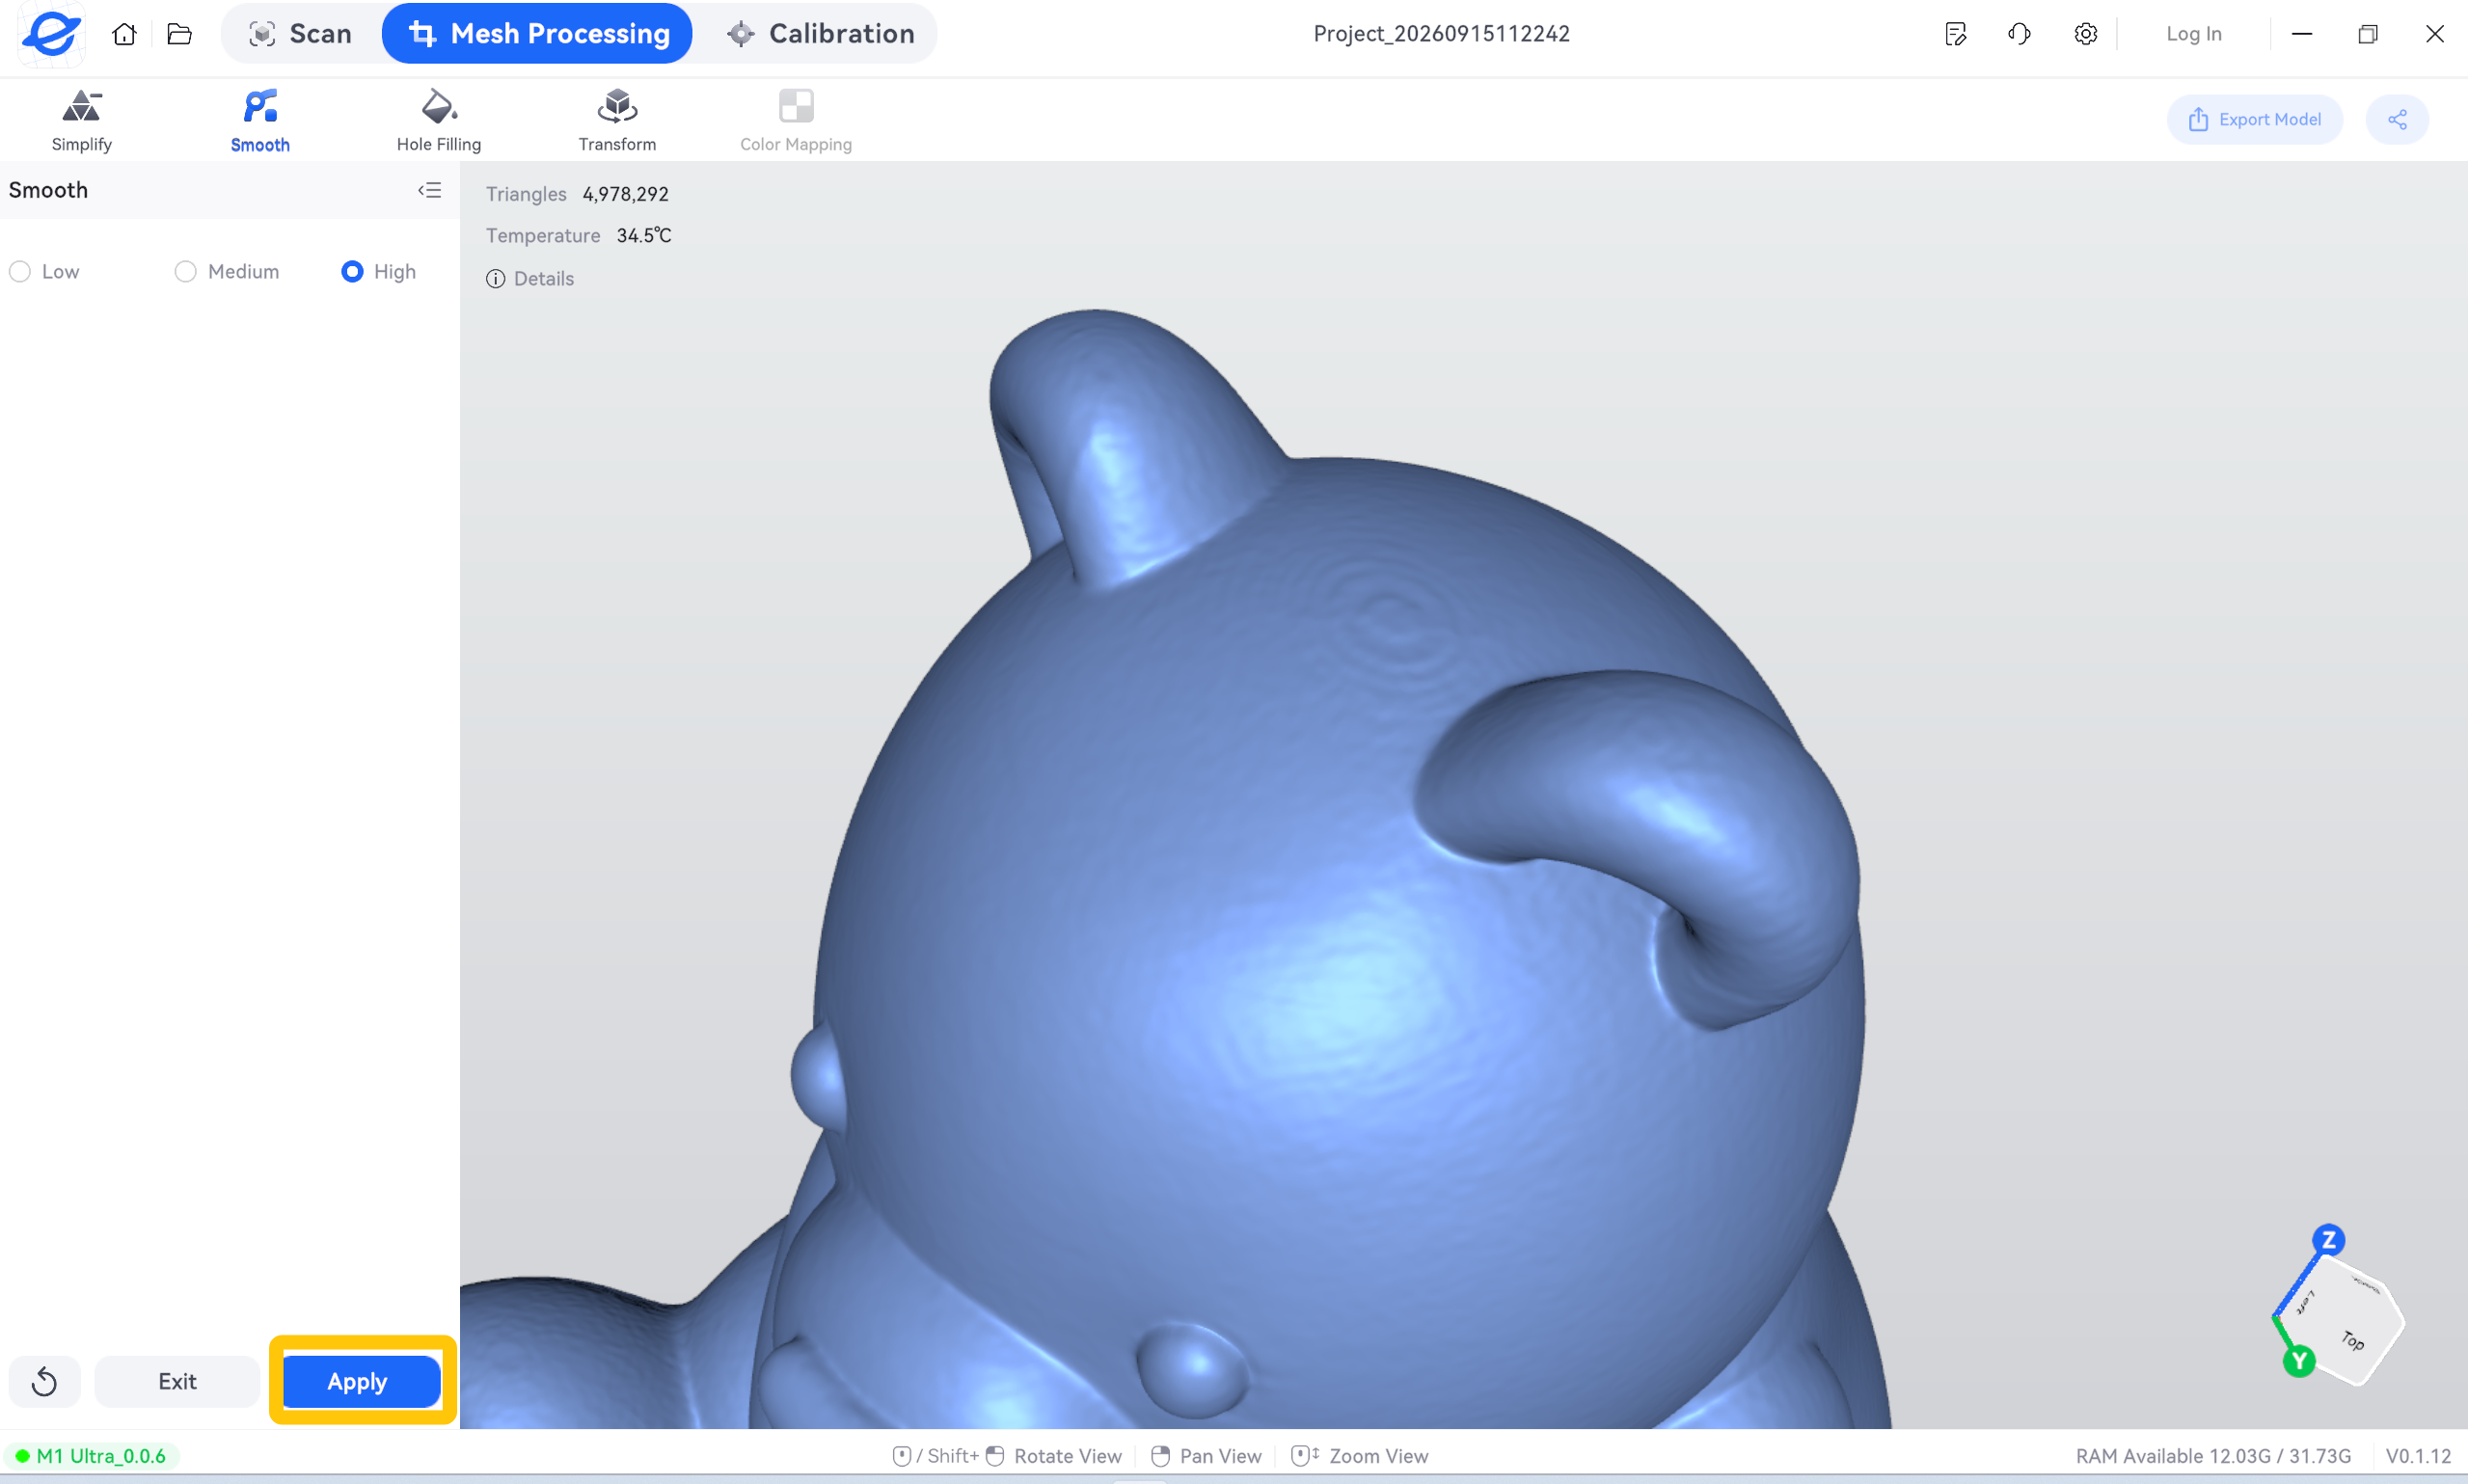This screenshot has width=2468, height=1484.
Task: Click the Exit button
Action: pyautogui.click(x=177, y=1381)
